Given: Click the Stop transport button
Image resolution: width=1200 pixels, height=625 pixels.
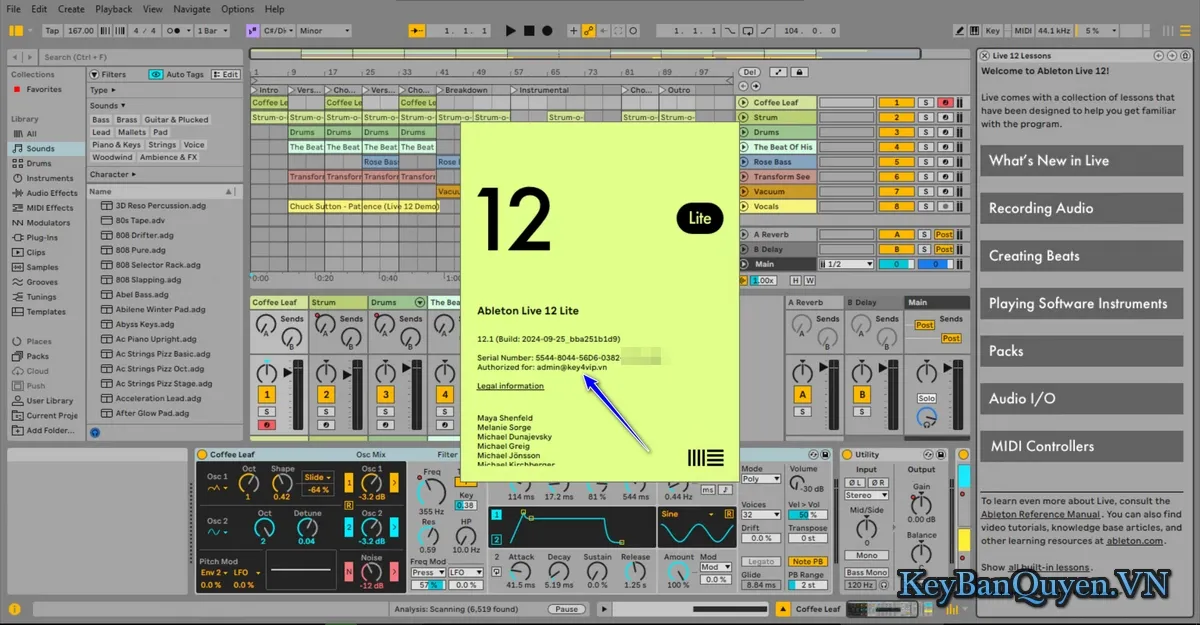Looking at the screenshot, I should coord(529,31).
